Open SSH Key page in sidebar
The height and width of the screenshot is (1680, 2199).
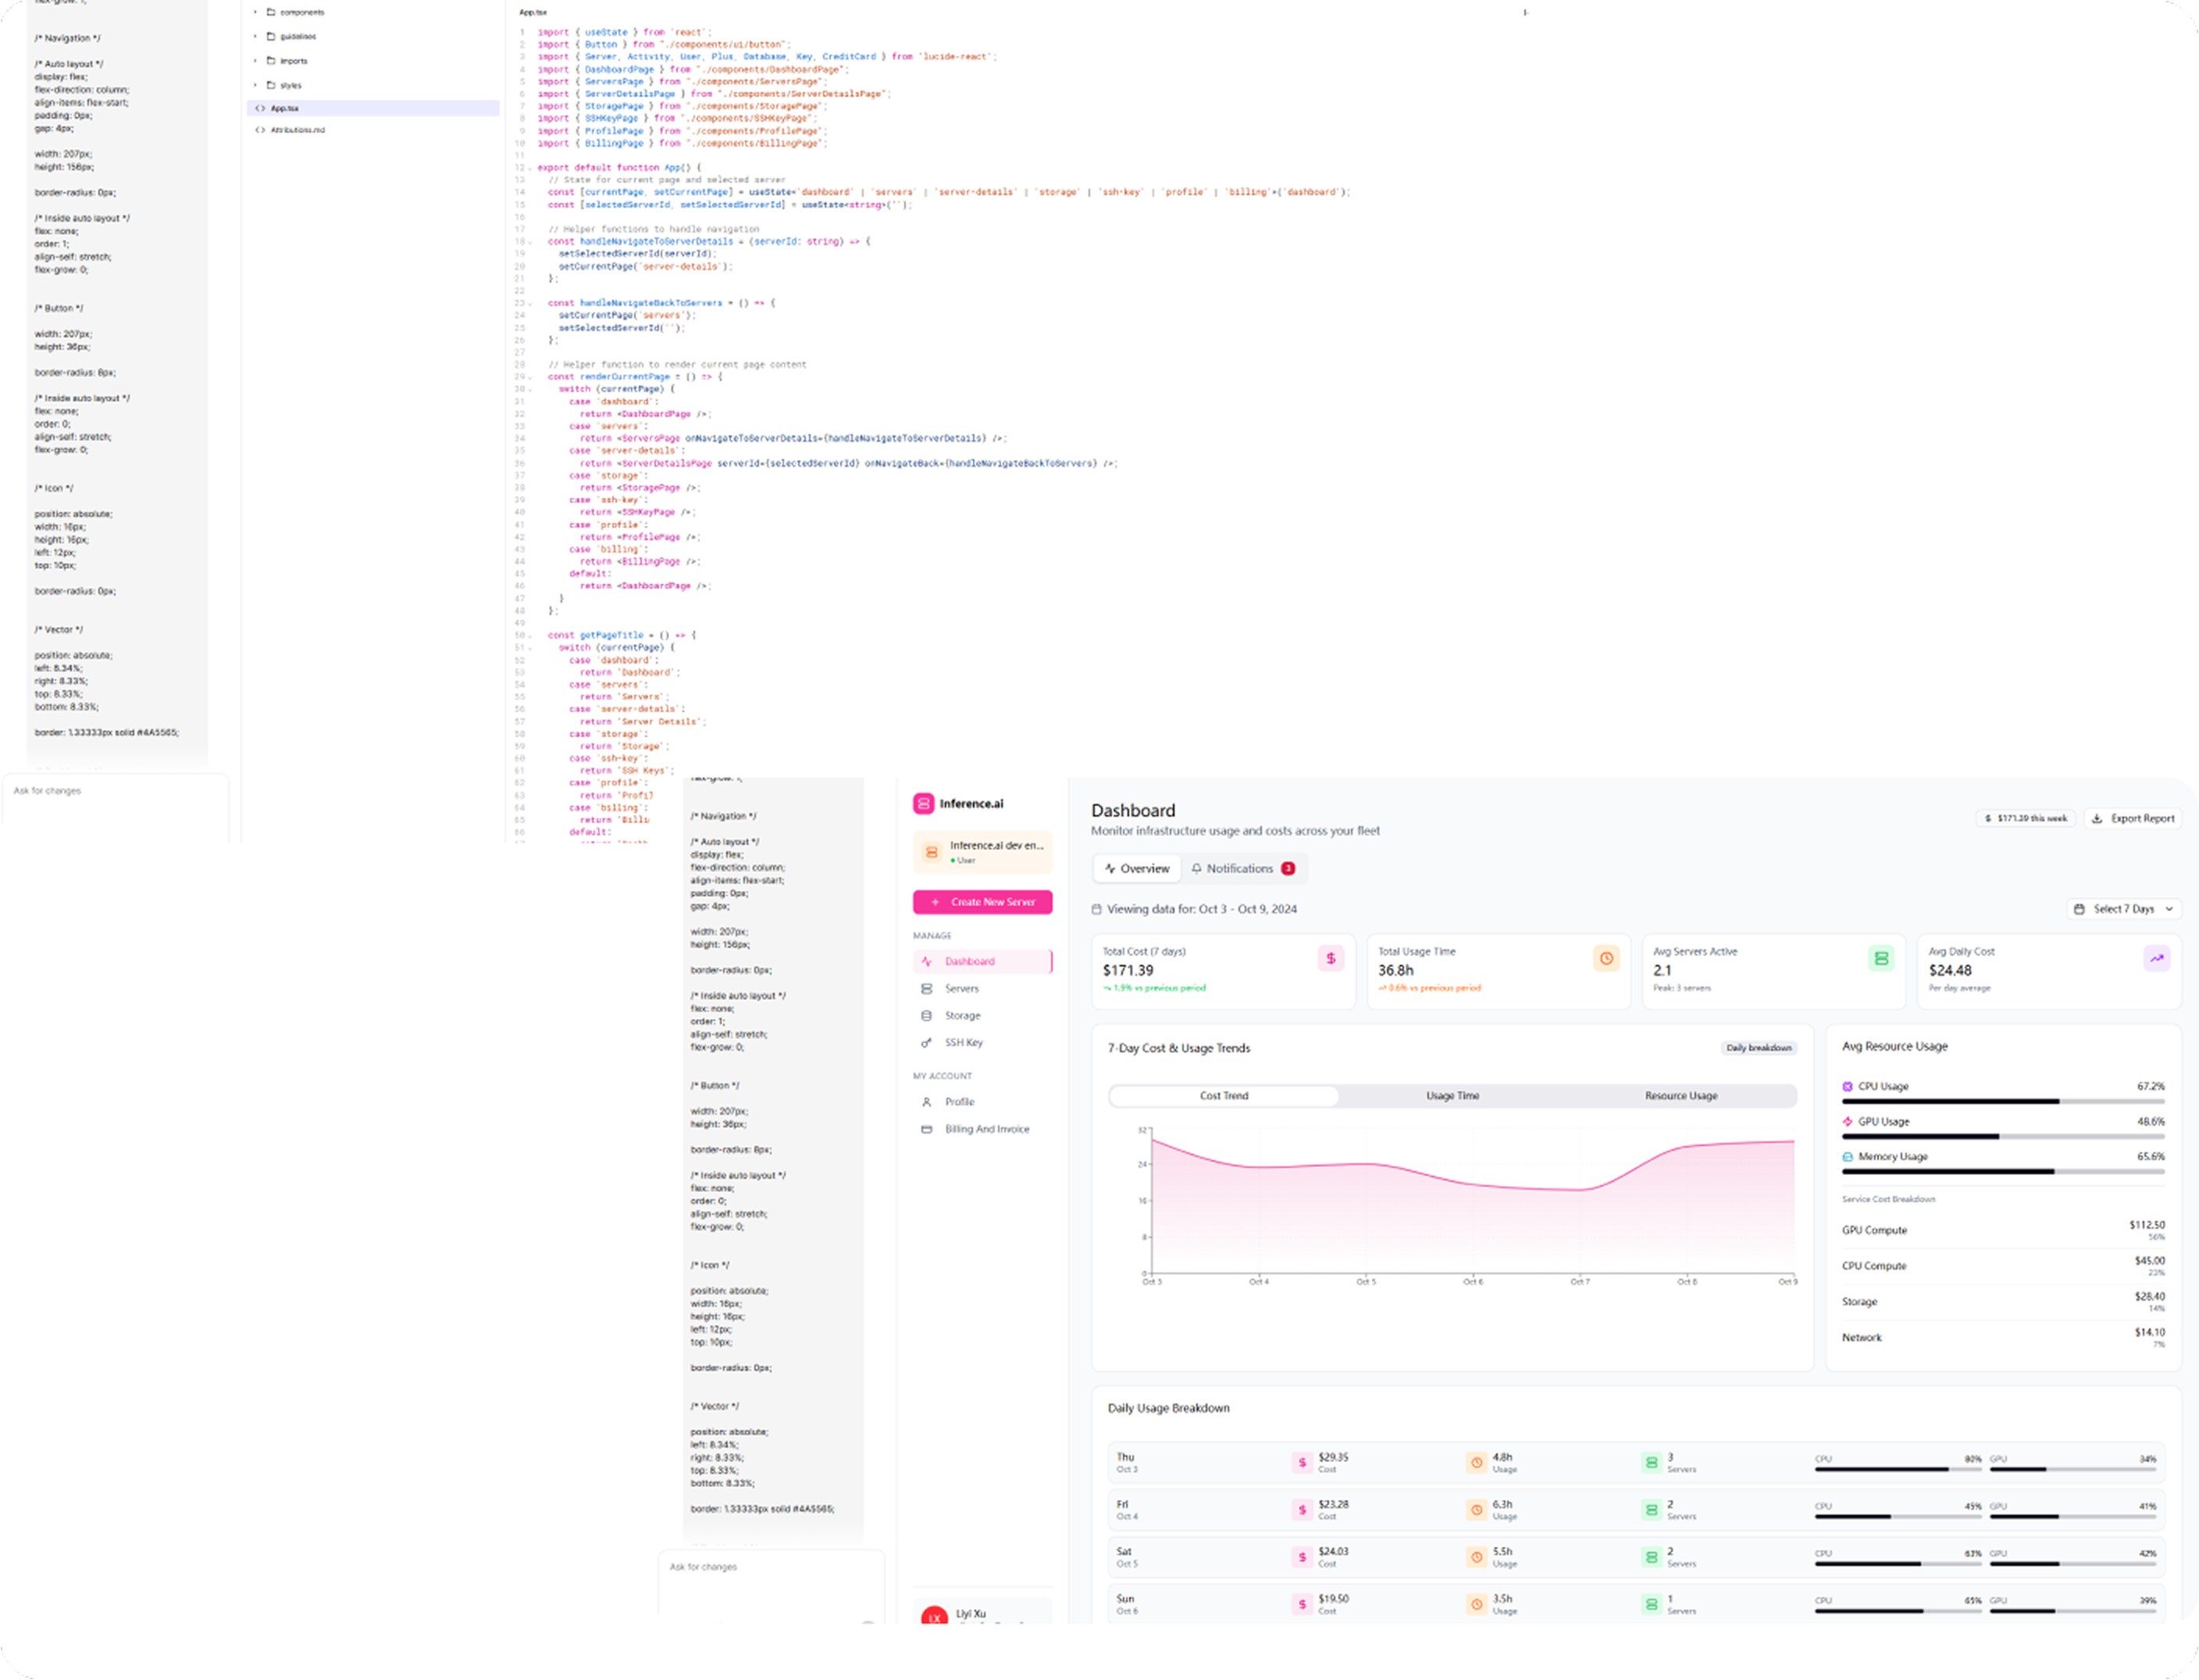[x=963, y=1042]
